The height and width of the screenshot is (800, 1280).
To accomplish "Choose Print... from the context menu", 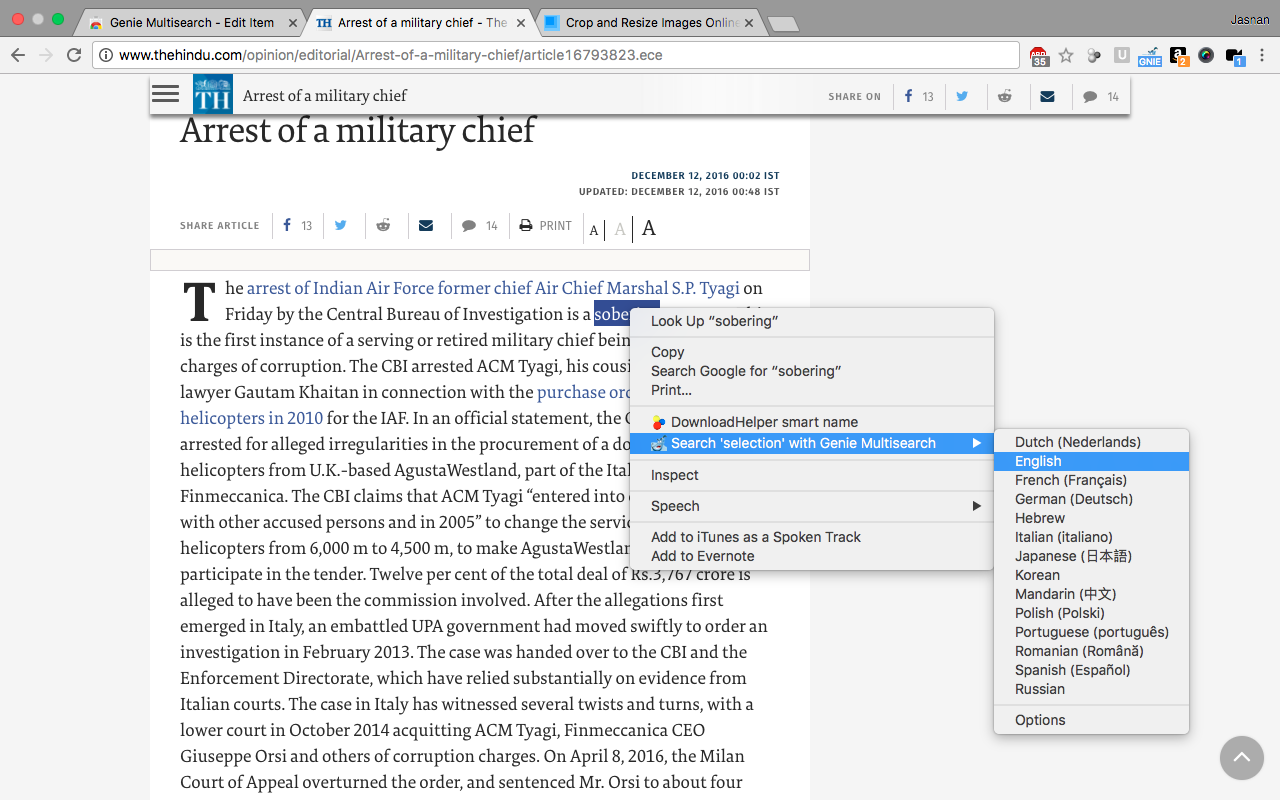I will [x=812, y=390].
